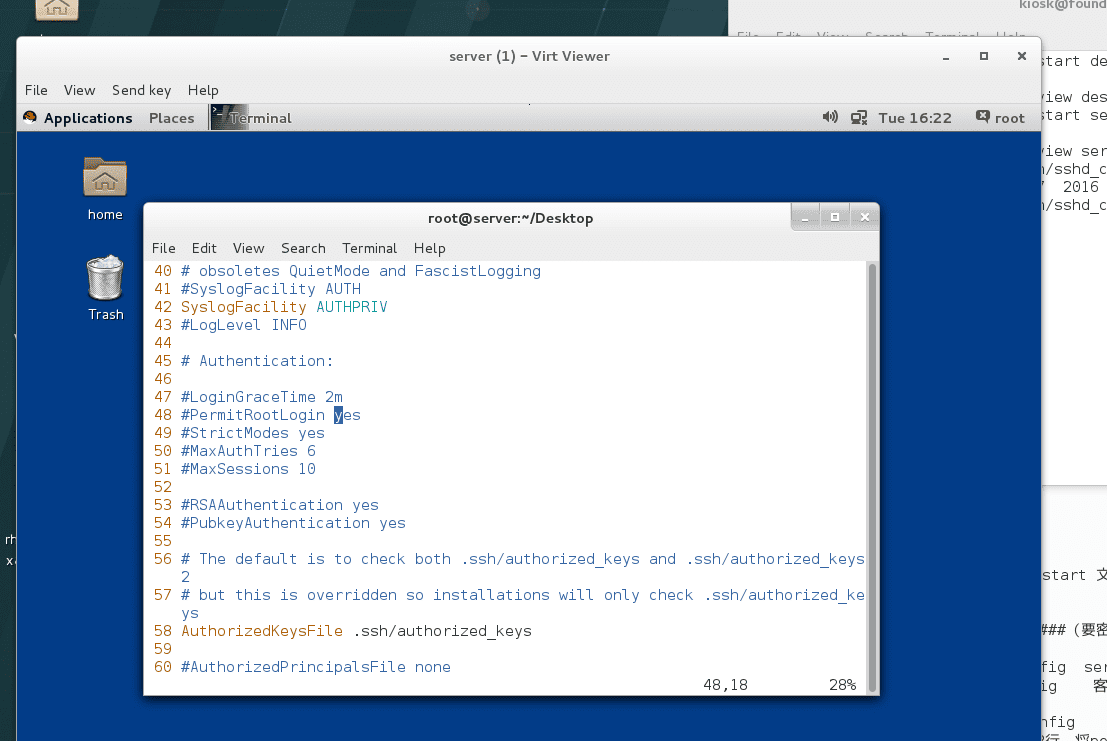Screen dimensions: 1107x741
Task: Maximize the root@server terminal window
Action: click(834, 217)
